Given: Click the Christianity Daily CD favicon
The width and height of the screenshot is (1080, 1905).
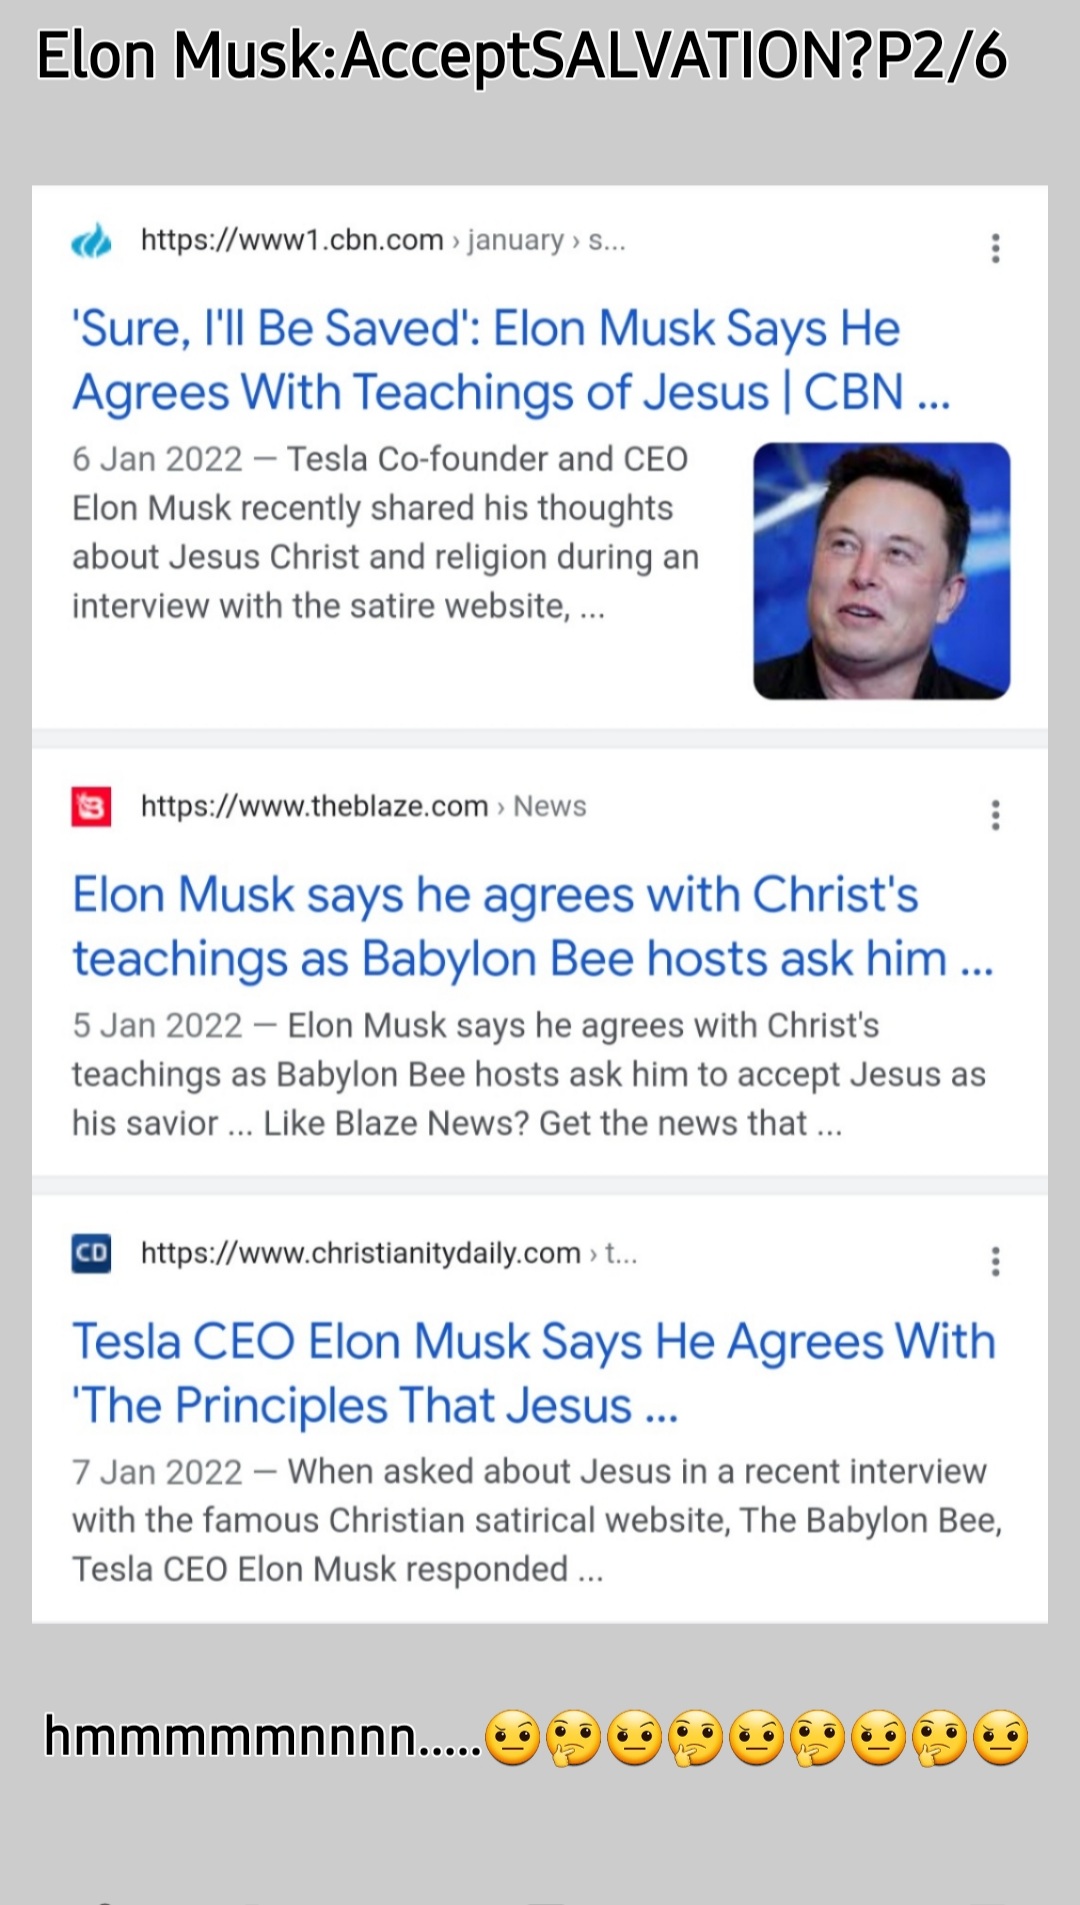Looking at the screenshot, I should click(92, 1253).
